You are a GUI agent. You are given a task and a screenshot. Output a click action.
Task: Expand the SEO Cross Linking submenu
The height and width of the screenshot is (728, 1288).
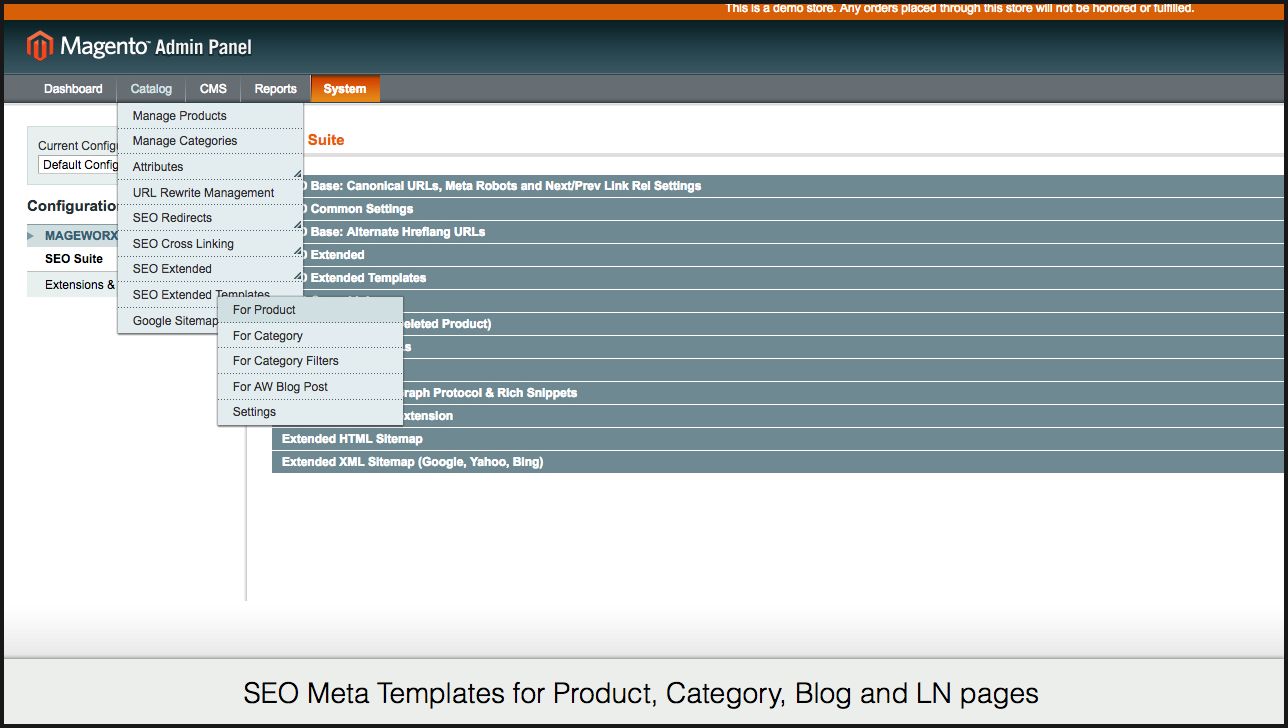pyautogui.click(x=183, y=244)
